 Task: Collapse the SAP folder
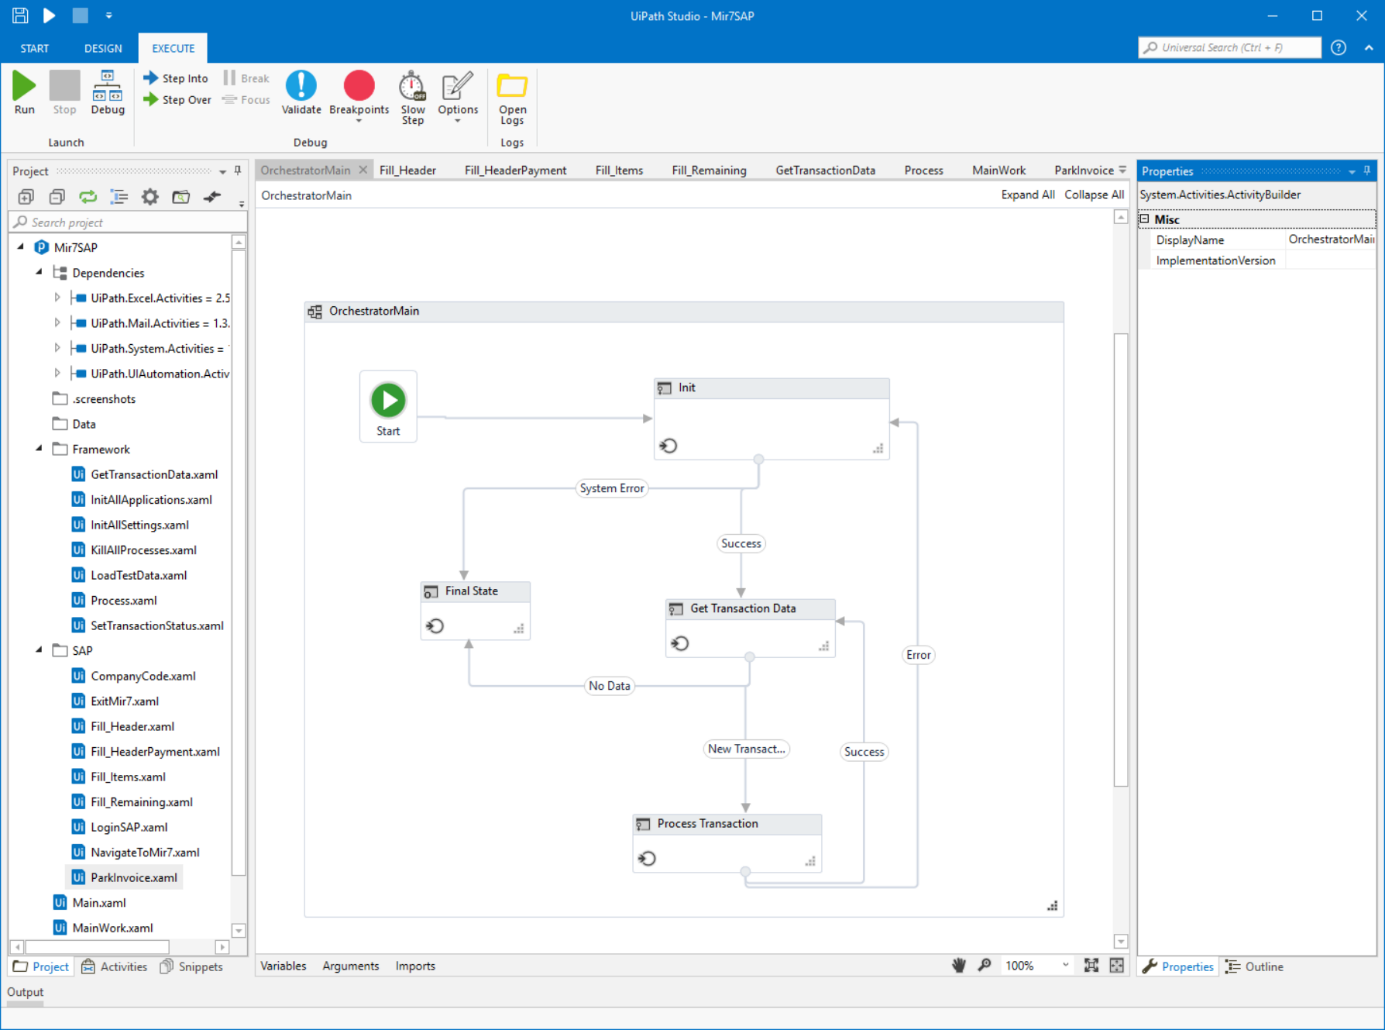(39, 650)
